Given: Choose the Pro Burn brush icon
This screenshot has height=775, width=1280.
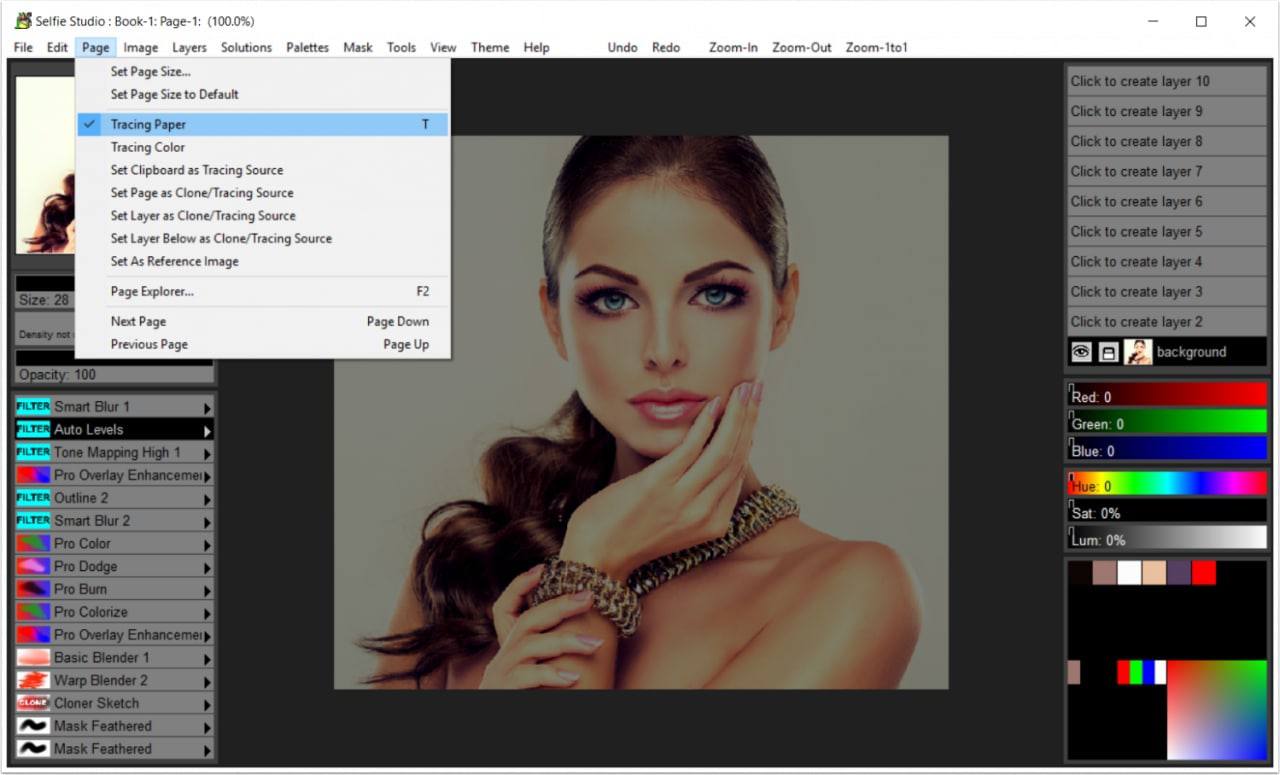Looking at the screenshot, I should coord(33,590).
